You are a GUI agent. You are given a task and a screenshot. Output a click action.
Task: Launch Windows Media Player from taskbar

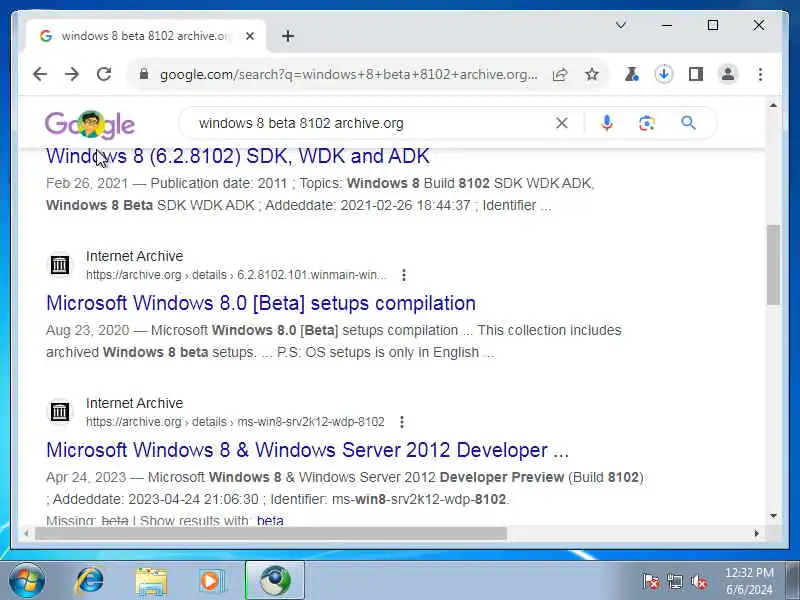tap(211, 581)
